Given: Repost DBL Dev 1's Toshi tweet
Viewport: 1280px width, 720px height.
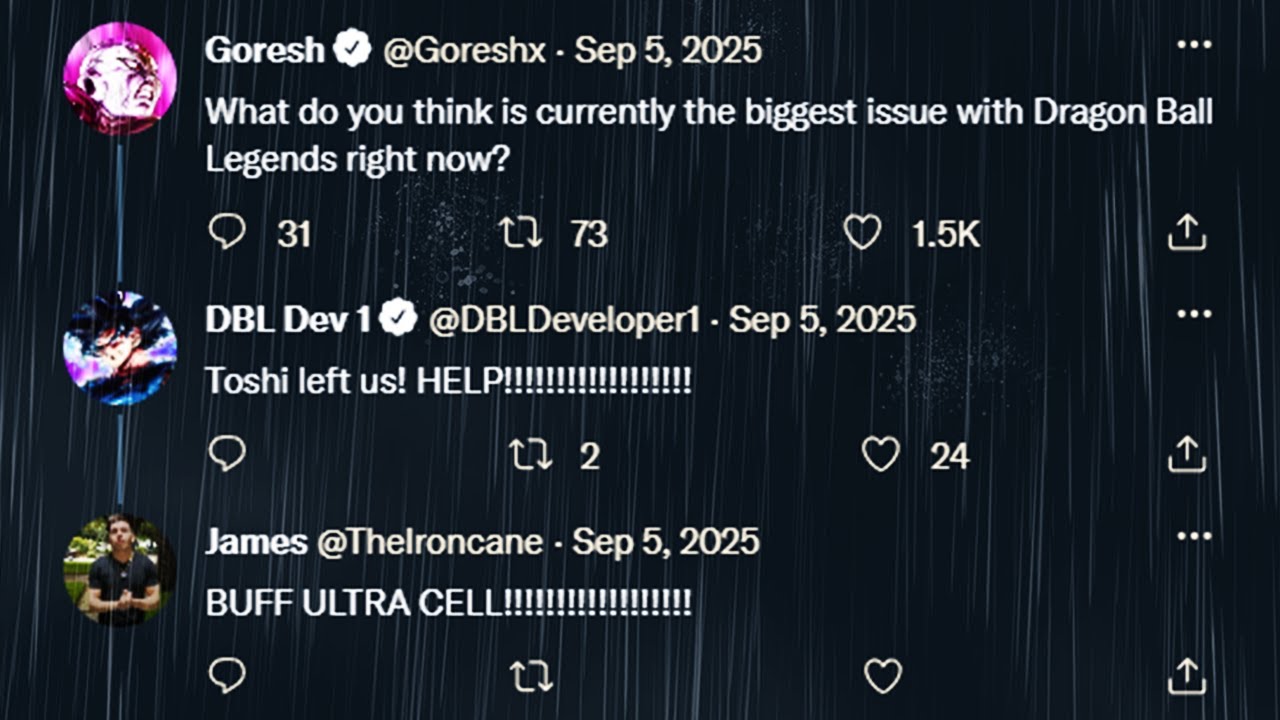Looking at the screenshot, I should pos(531,455).
